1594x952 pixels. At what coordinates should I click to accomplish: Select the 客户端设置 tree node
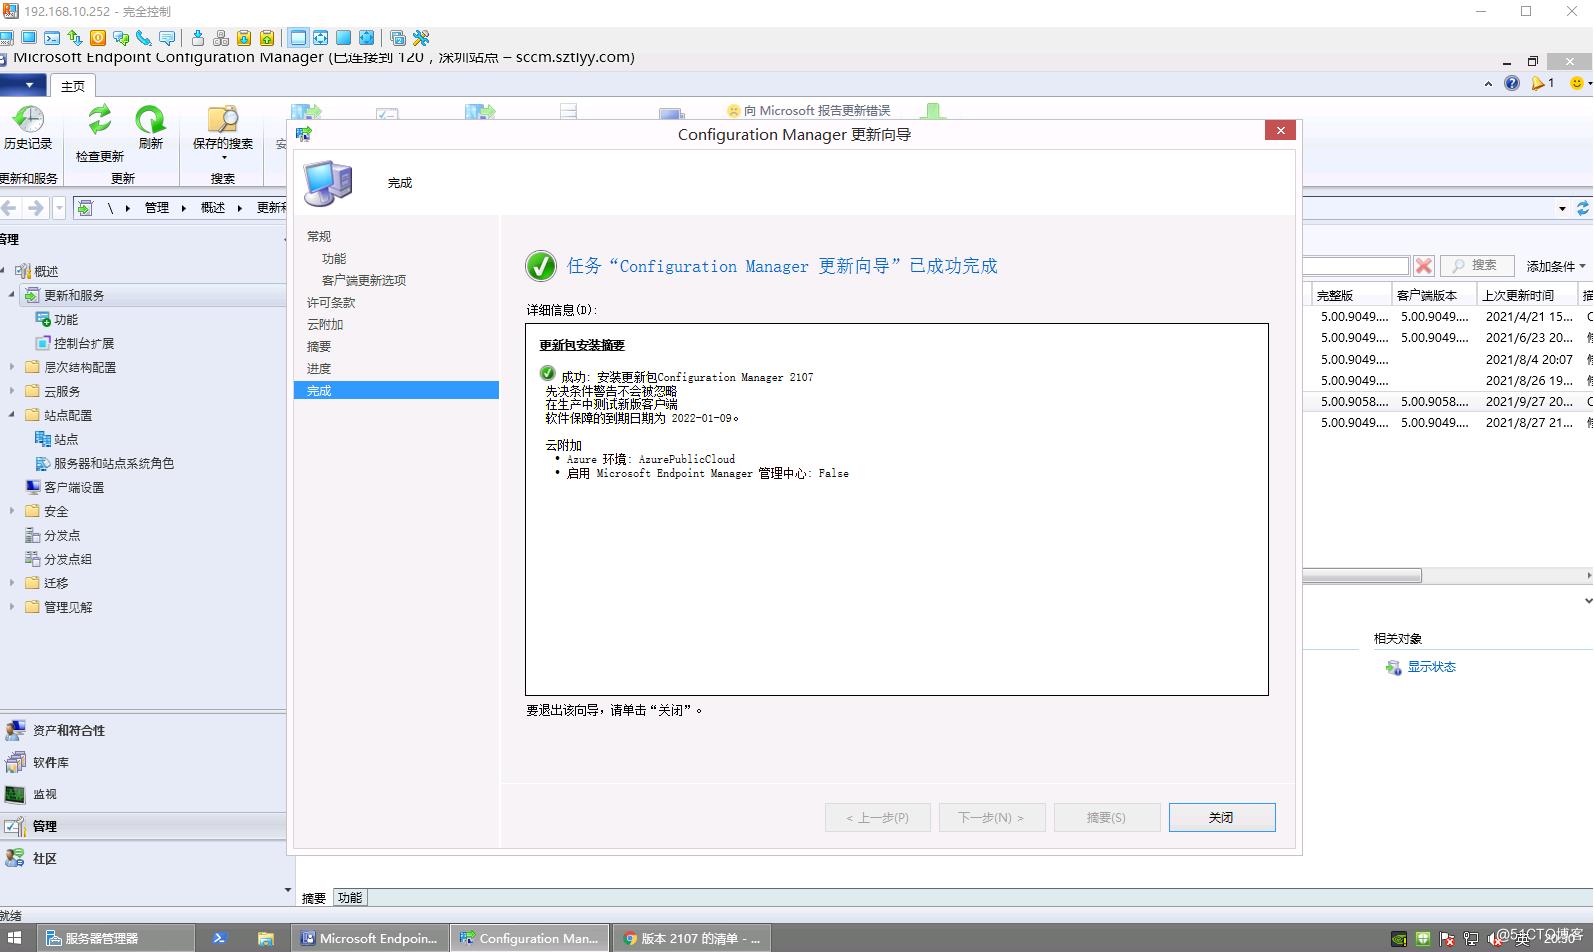point(74,487)
